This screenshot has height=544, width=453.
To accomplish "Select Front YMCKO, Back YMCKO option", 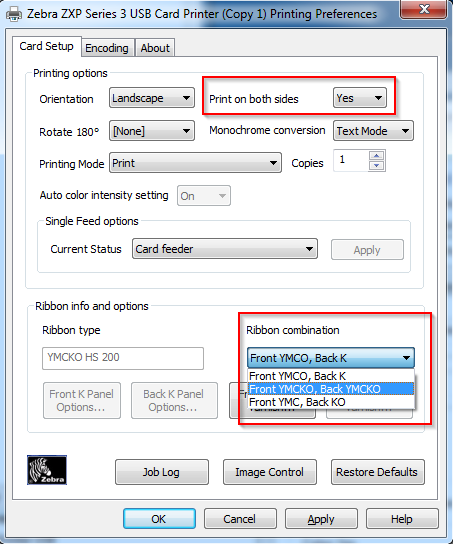I will (331, 389).
